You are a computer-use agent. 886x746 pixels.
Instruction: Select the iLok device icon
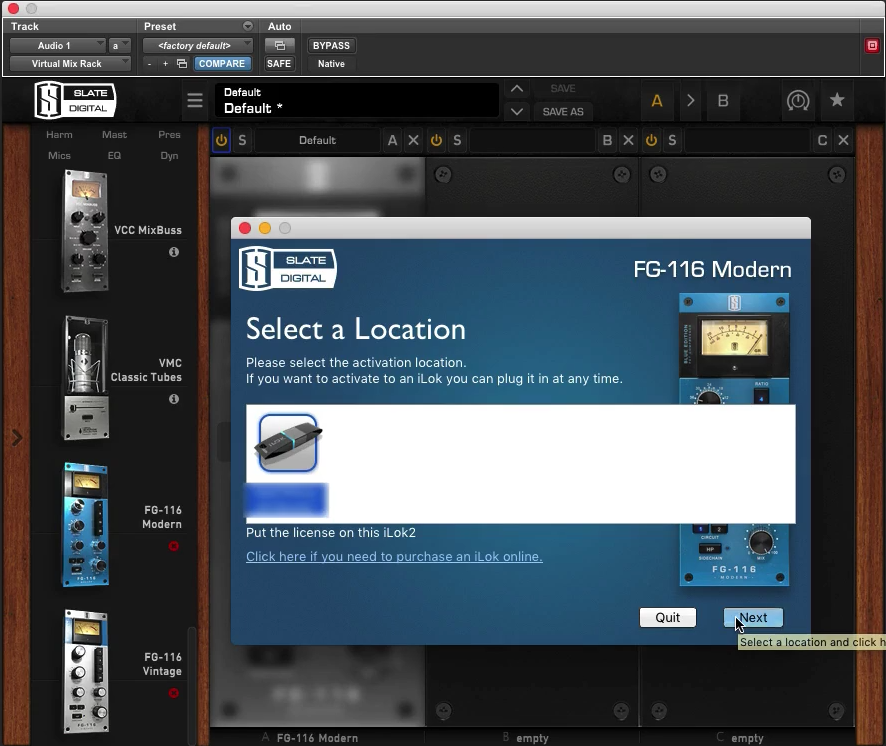point(288,443)
